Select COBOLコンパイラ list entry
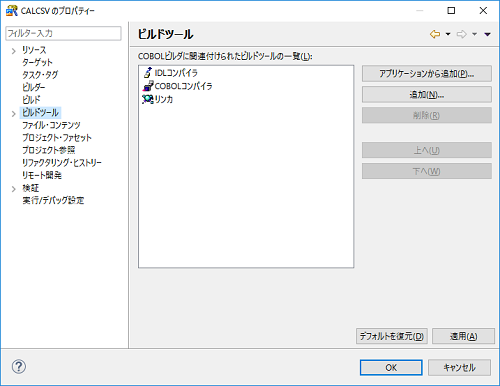The image size is (500, 386). (x=183, y=86)
